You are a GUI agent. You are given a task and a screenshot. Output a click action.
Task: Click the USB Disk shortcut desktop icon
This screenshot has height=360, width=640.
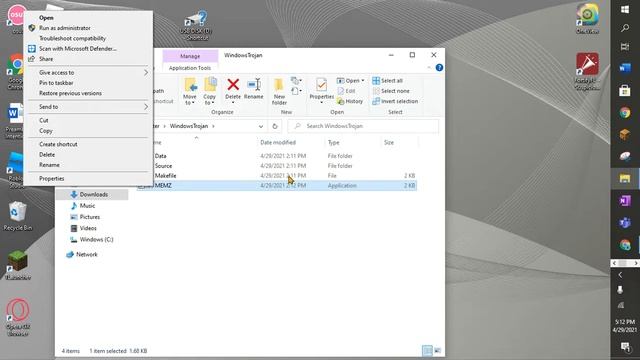click(196, 25)
